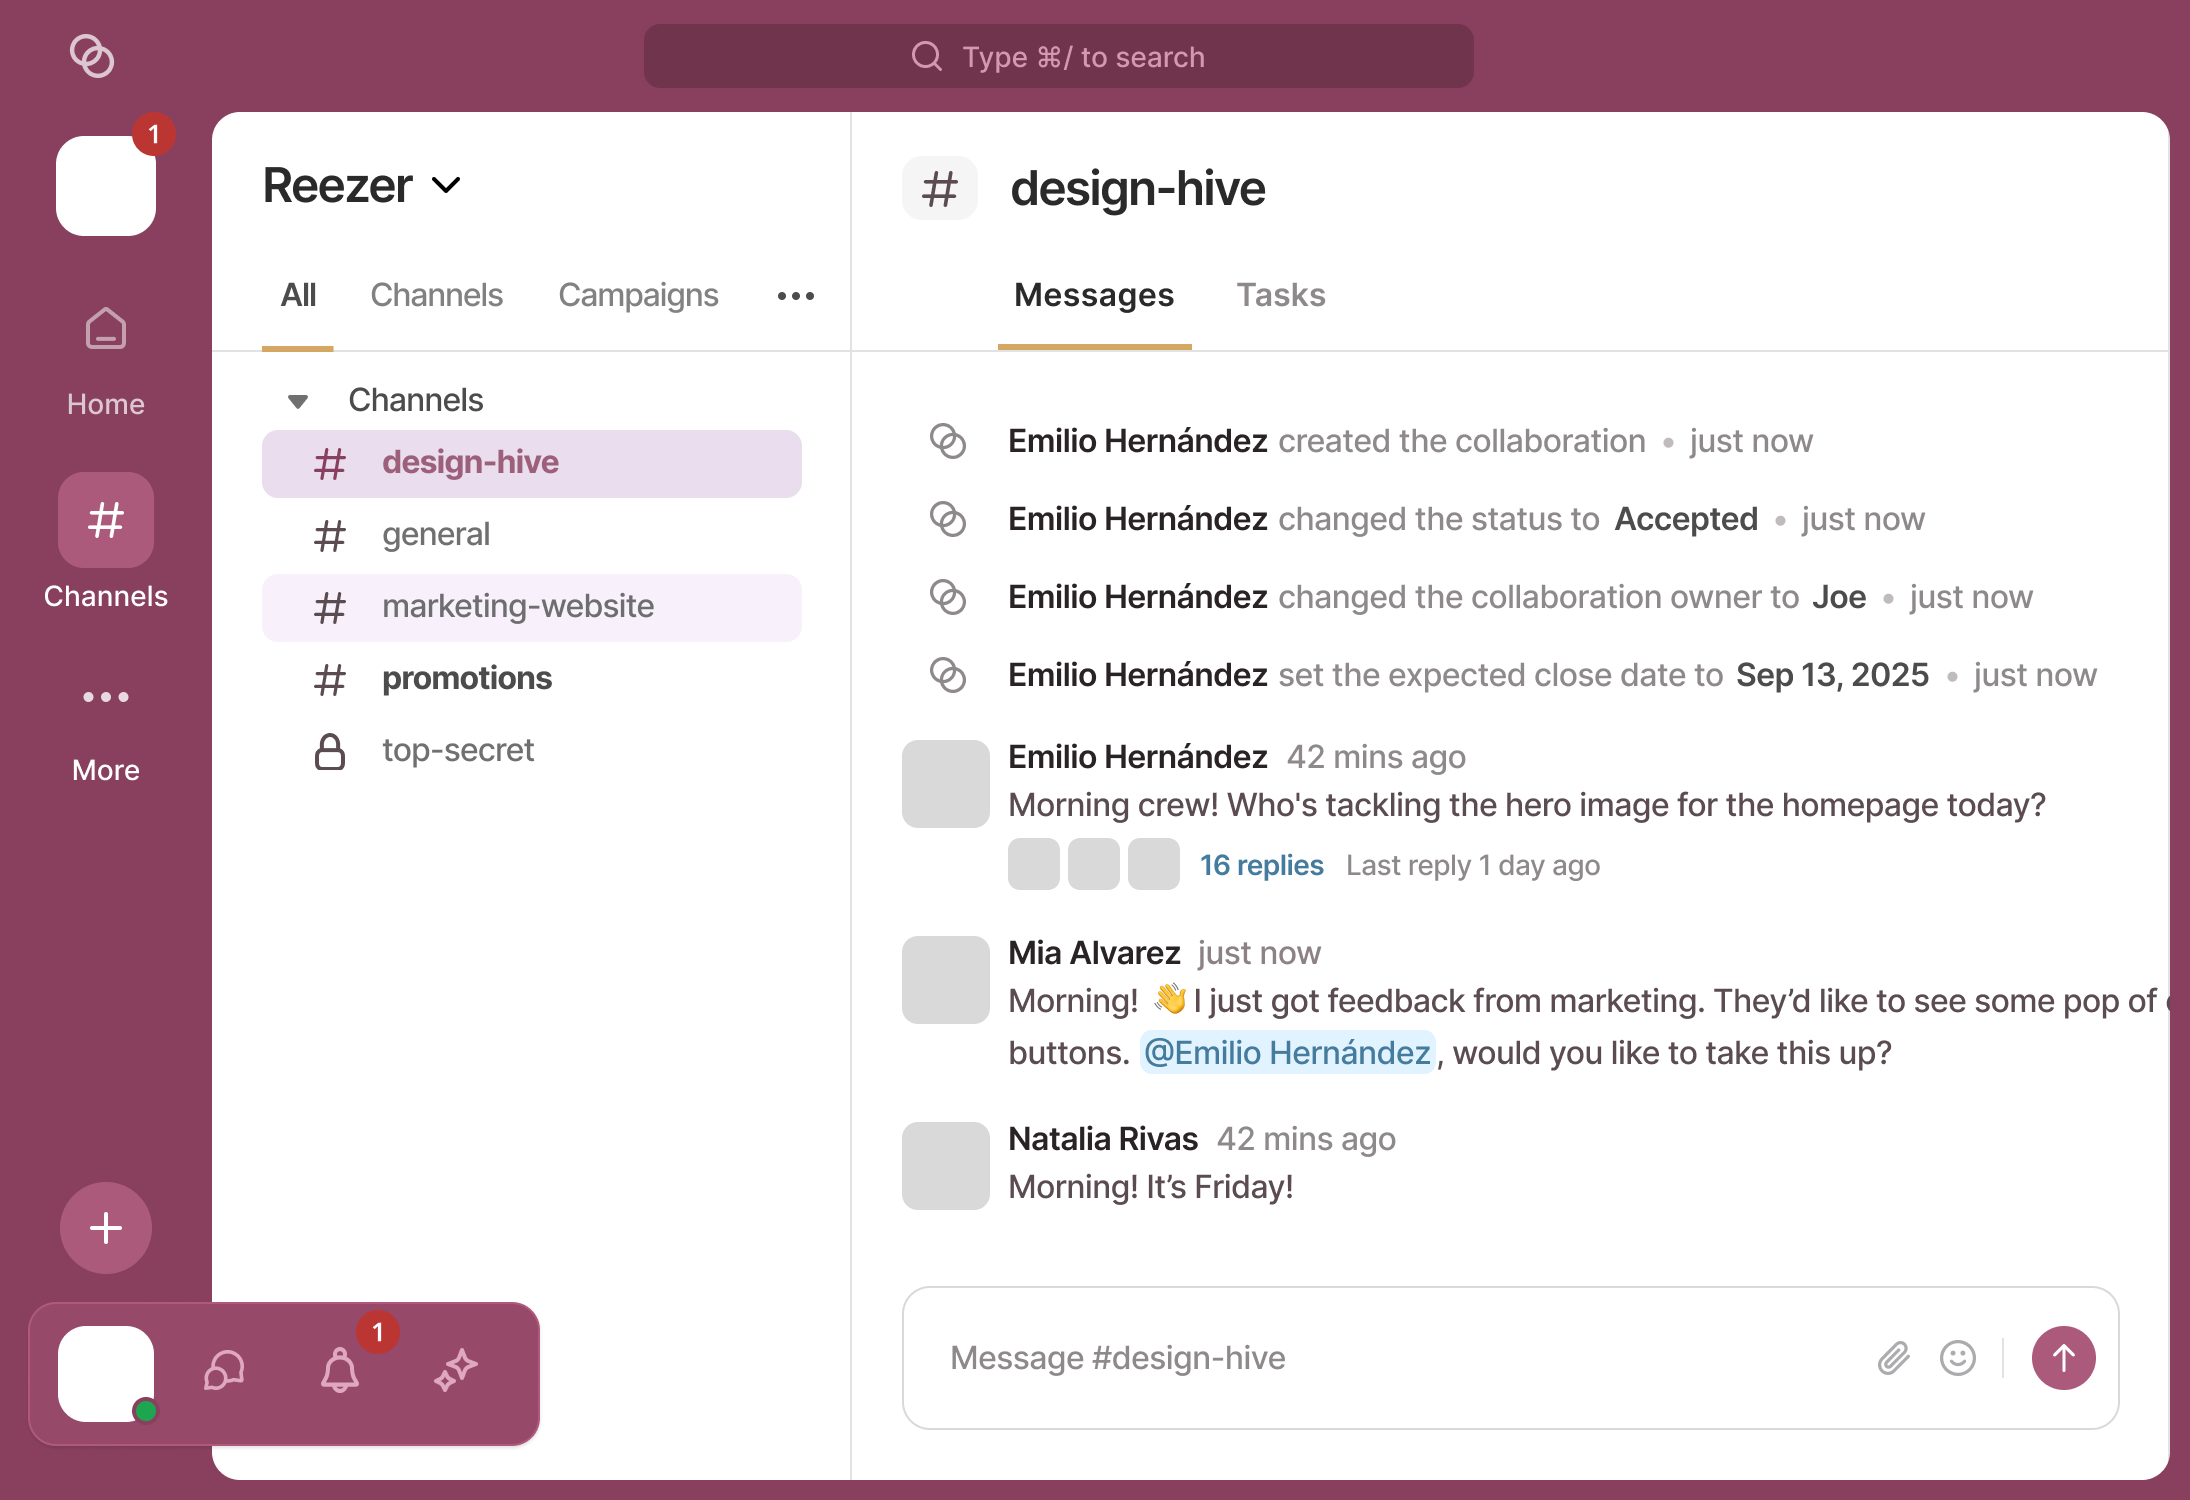The width and height of the screenshot is (2190, 1500).
Task: Select the Campaigns filter tab
Action: click(638, 295)
